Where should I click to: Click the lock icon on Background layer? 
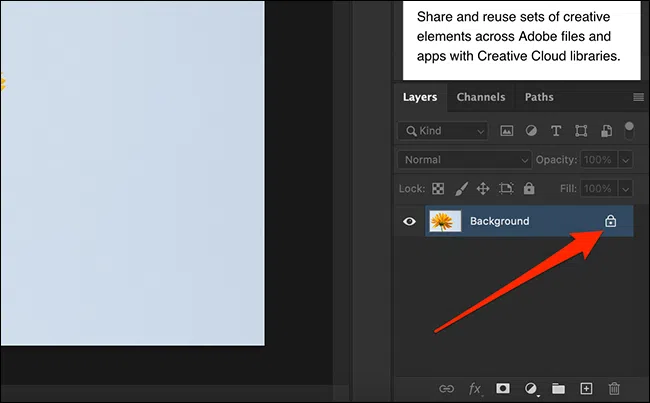point(610,221)
